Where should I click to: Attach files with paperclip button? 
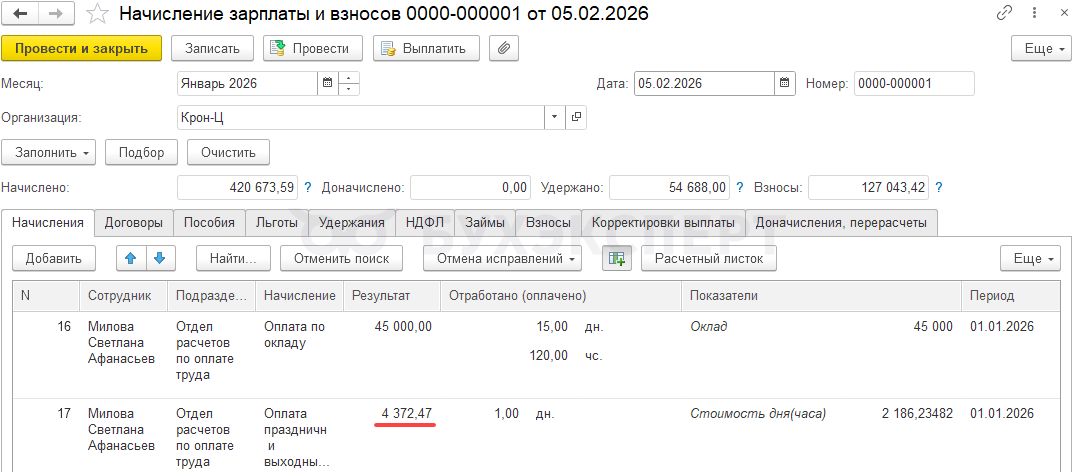click(x=503, y=49)
